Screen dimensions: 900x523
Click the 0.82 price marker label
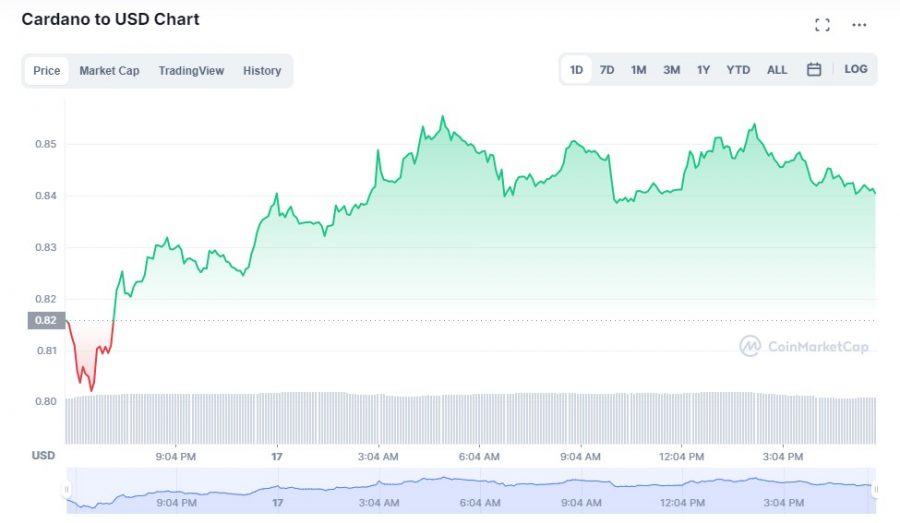46,321
